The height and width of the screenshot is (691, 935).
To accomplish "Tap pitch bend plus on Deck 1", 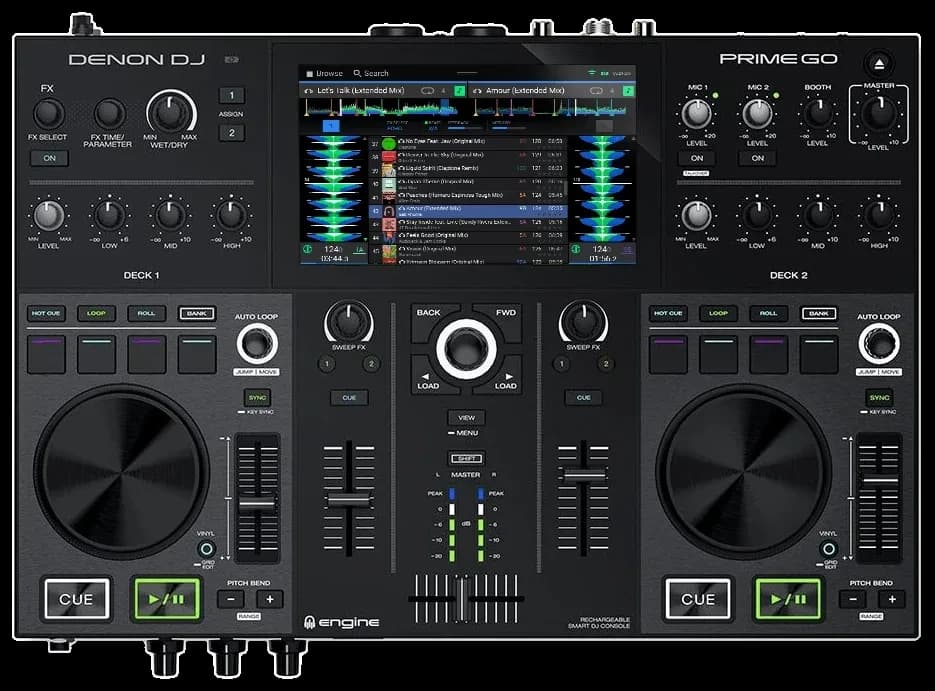I will (x=270, y=599).
